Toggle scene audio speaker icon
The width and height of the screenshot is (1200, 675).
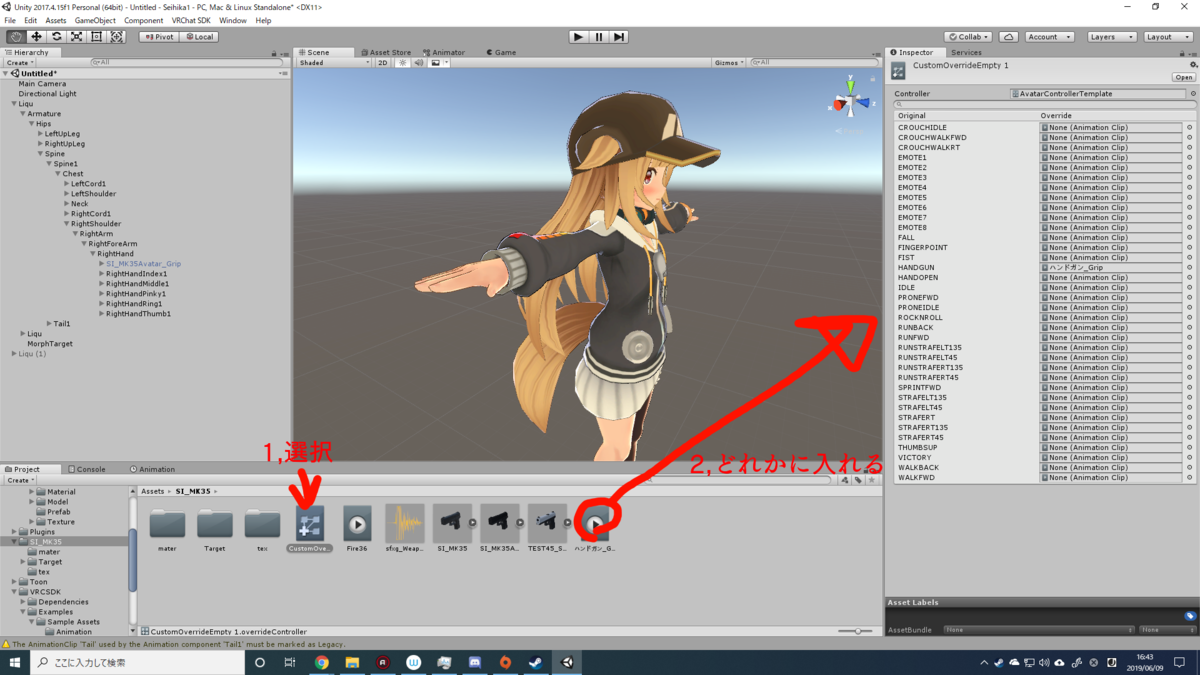(419, 63)
